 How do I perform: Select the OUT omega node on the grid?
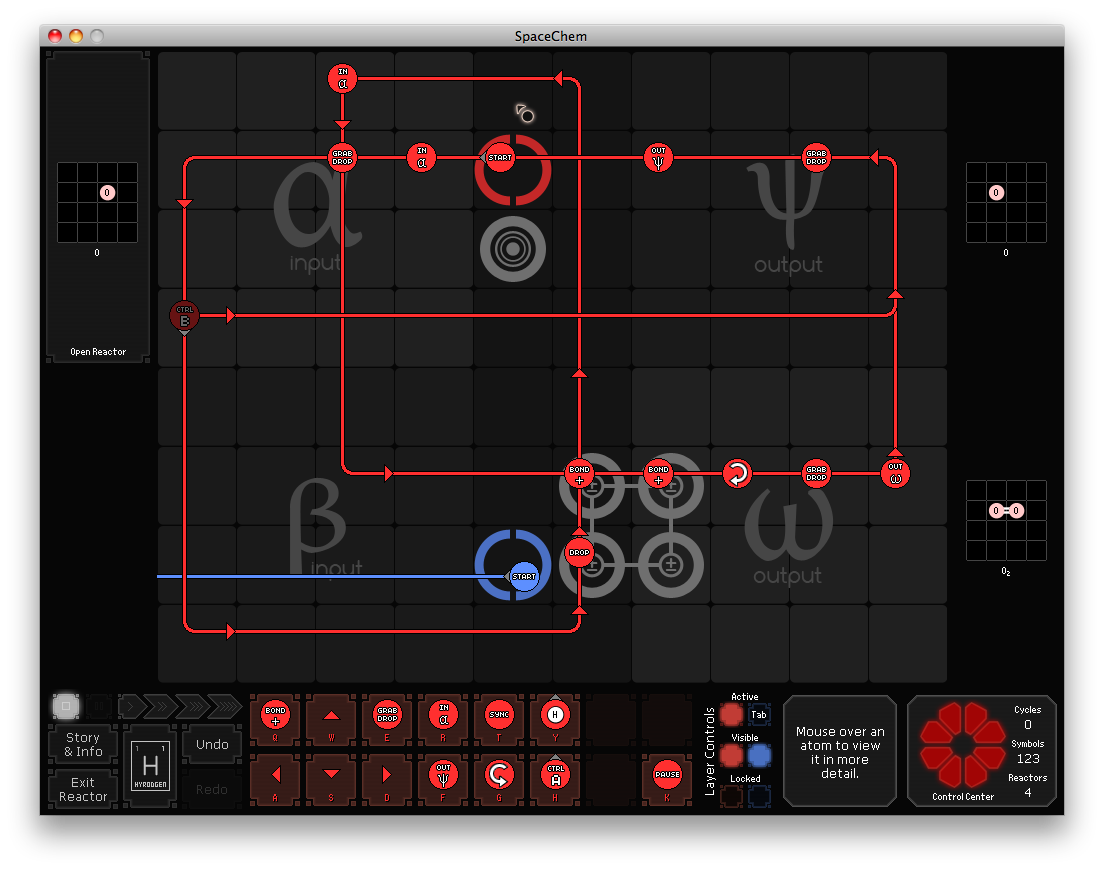pos(895,474)
